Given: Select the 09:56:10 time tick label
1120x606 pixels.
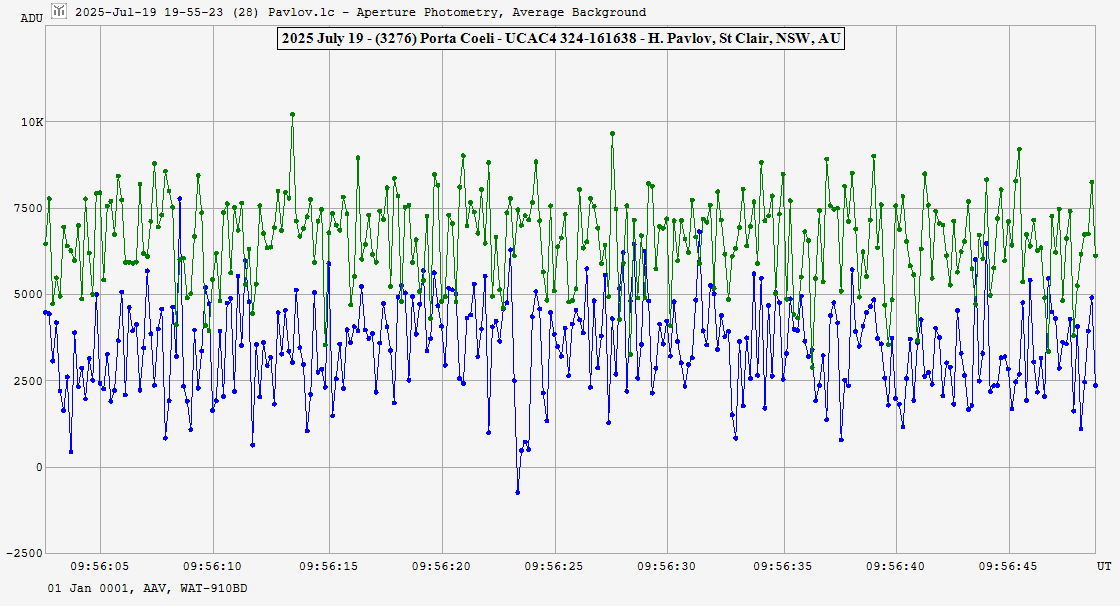Looking at the screenshot, I should click(x=215, y=566).
